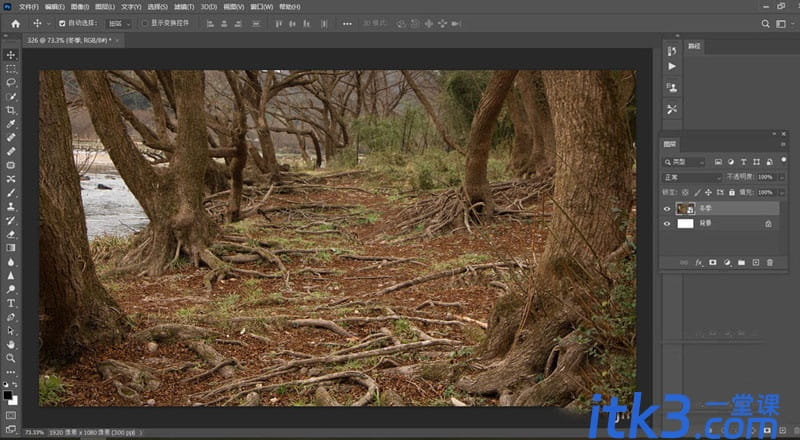
Task: Open the 类型 layer filter dropdown
Action: coord(684,162)
